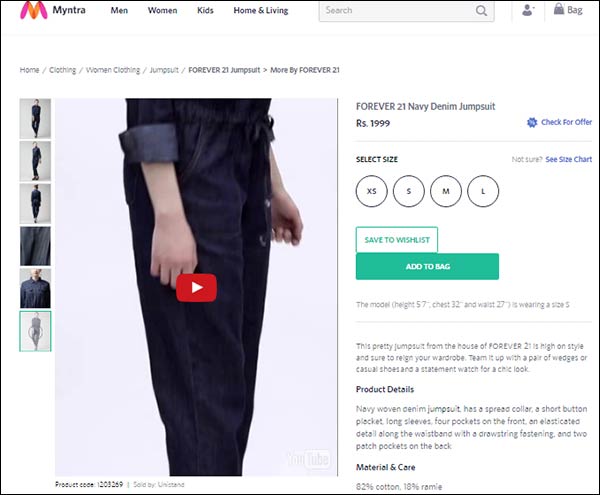Open the shopping Bag icon

(x=559, y=9)
